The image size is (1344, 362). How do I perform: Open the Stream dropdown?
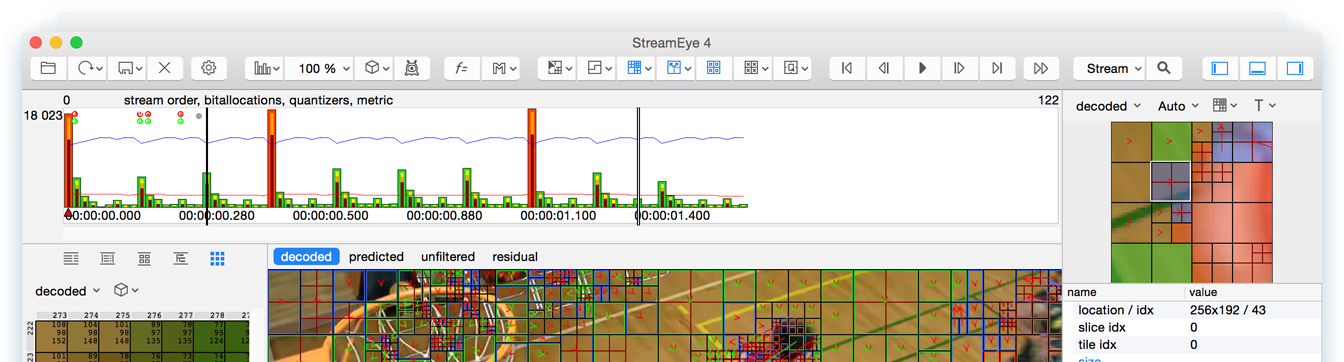coord(1109,68)
